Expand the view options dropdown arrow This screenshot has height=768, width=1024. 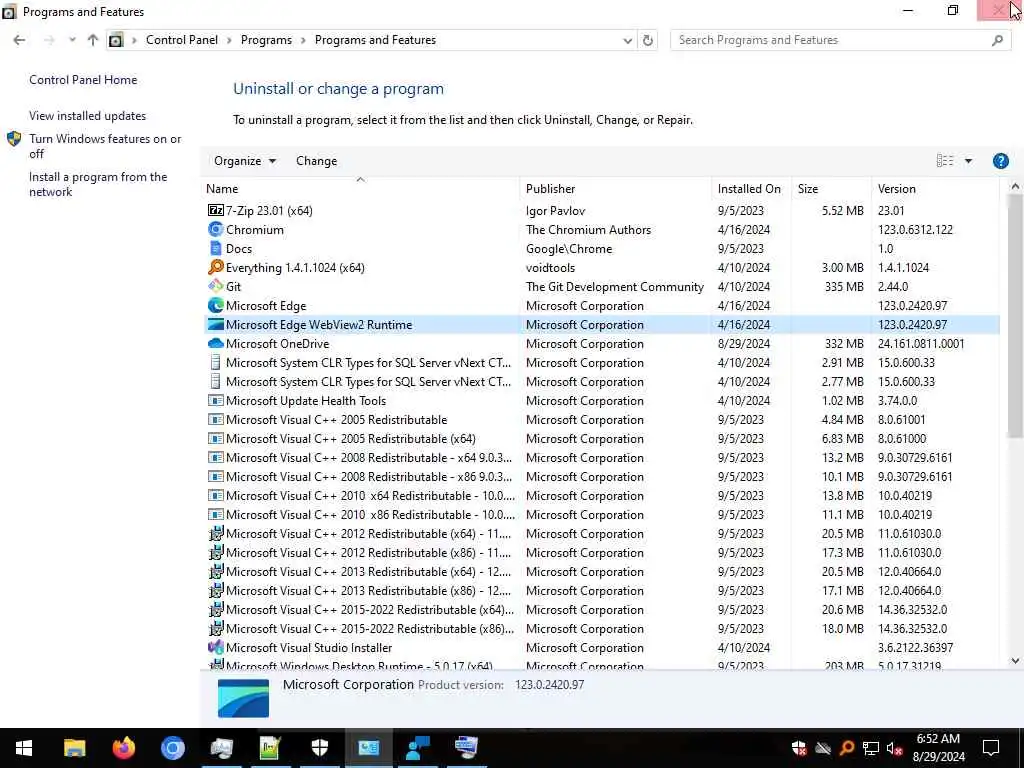click(x=968, y=161)
